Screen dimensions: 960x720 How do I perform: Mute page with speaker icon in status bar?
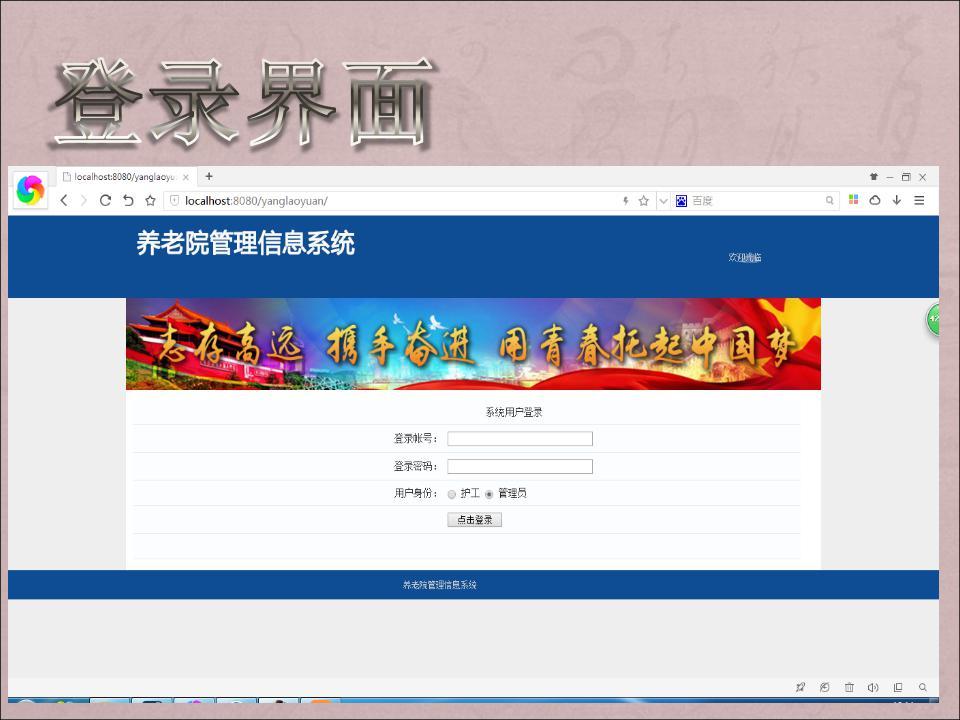[x=873, y=687]
